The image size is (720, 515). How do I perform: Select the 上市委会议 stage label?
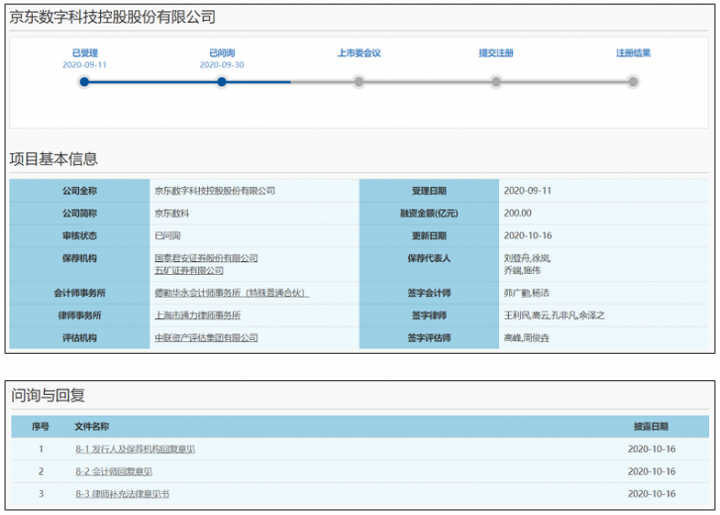359,53
